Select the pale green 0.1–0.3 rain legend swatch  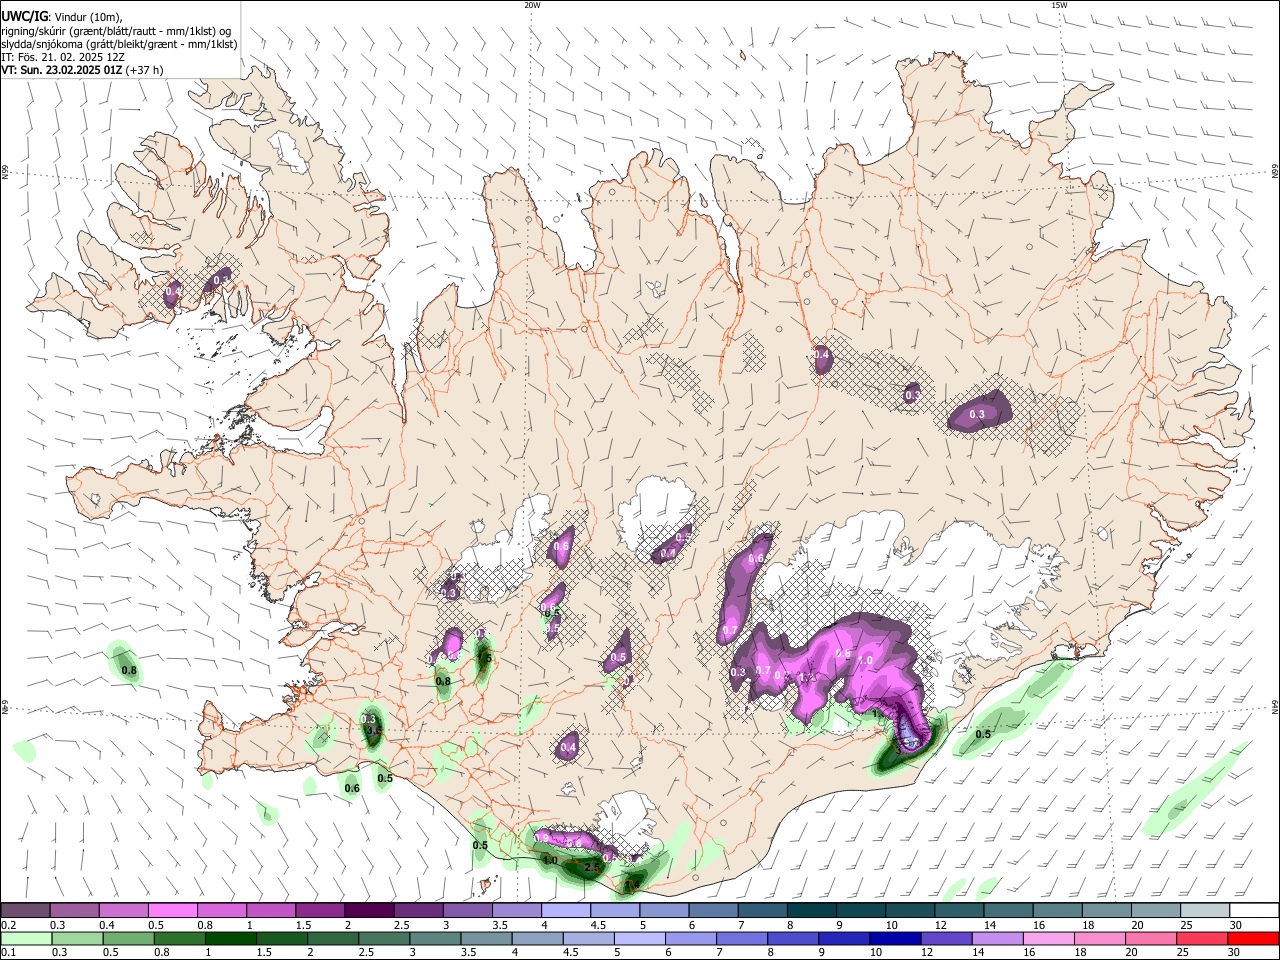[27, 938]
